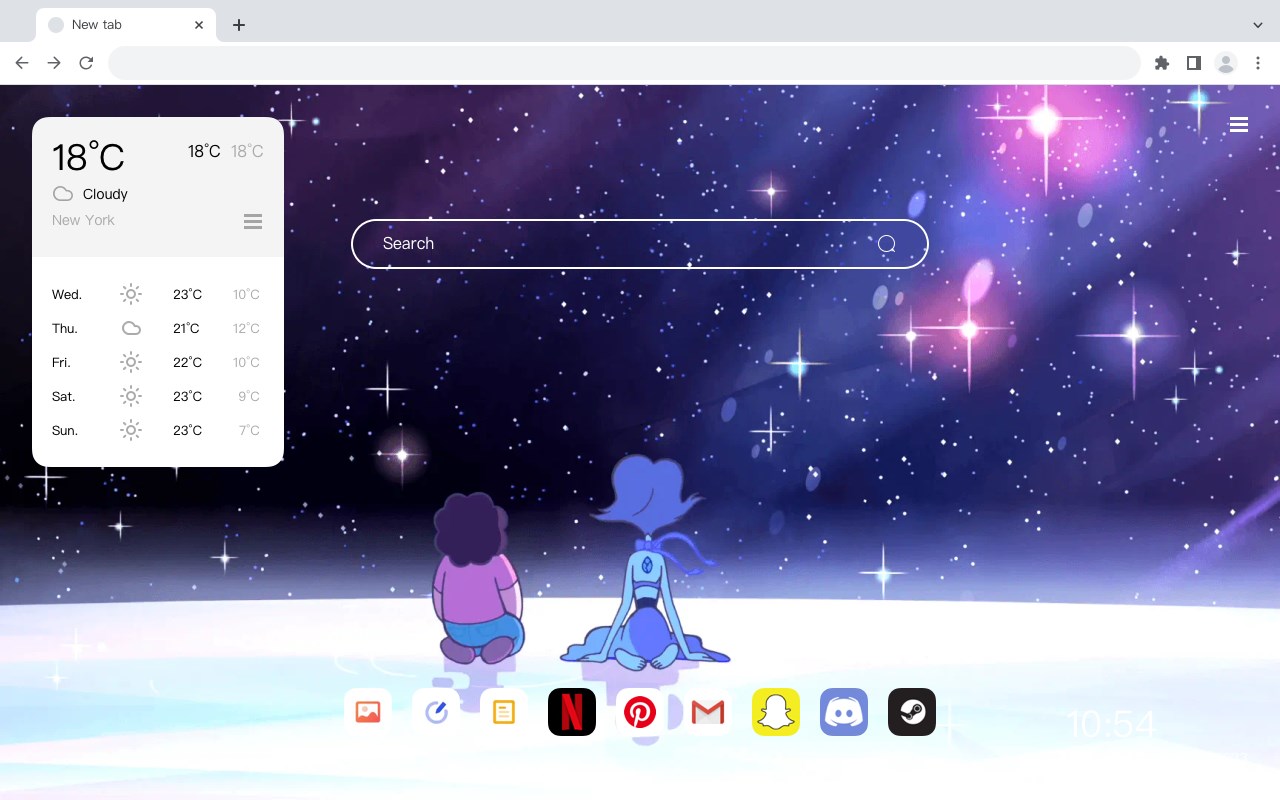Go forward to next page
The width and height of the screenshot is (1280, 800).
click(x=54, y=63)
